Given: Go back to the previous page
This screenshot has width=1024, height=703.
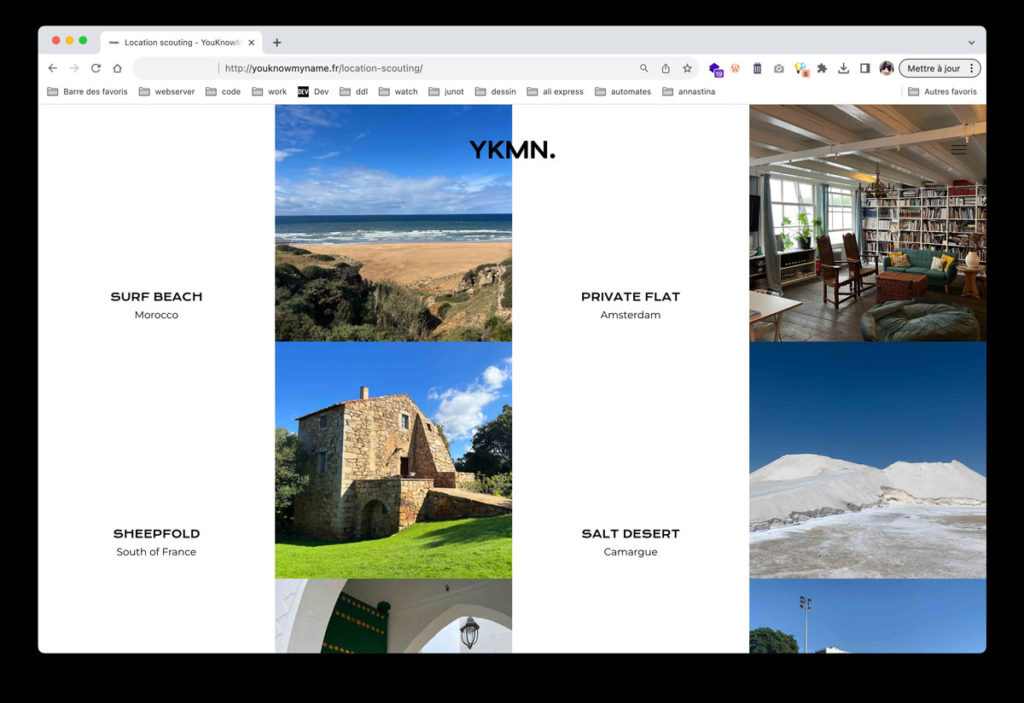Looking at the screenshot, I should 53,68.
